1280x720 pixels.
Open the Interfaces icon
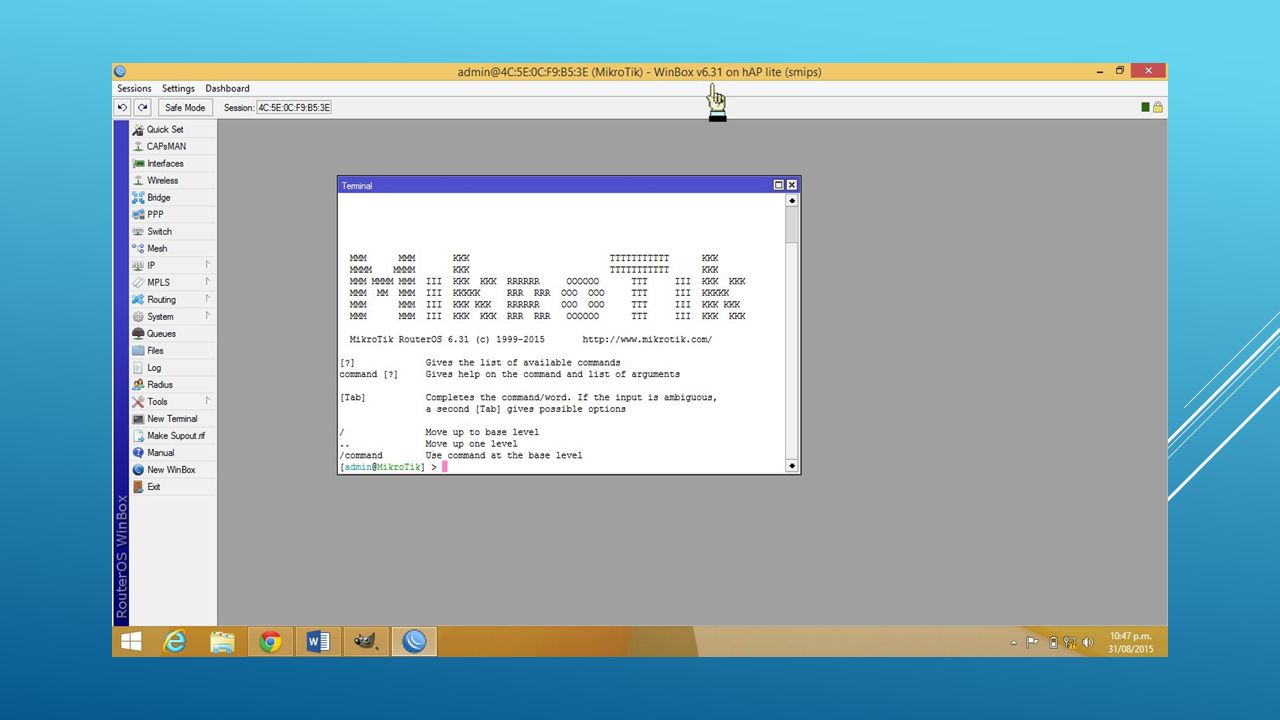(x=138, y=164)
